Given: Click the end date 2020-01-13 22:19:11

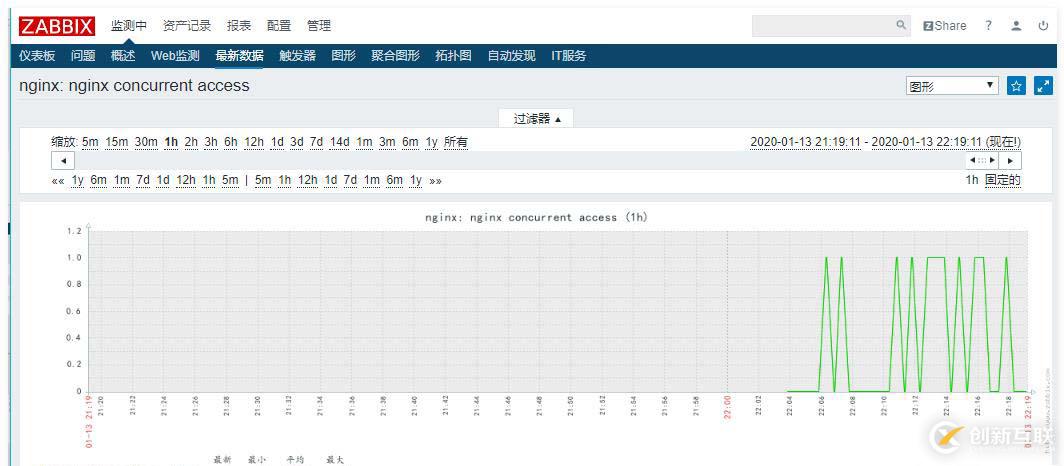Looking at the screenshot, I should (x=926, y=142).
